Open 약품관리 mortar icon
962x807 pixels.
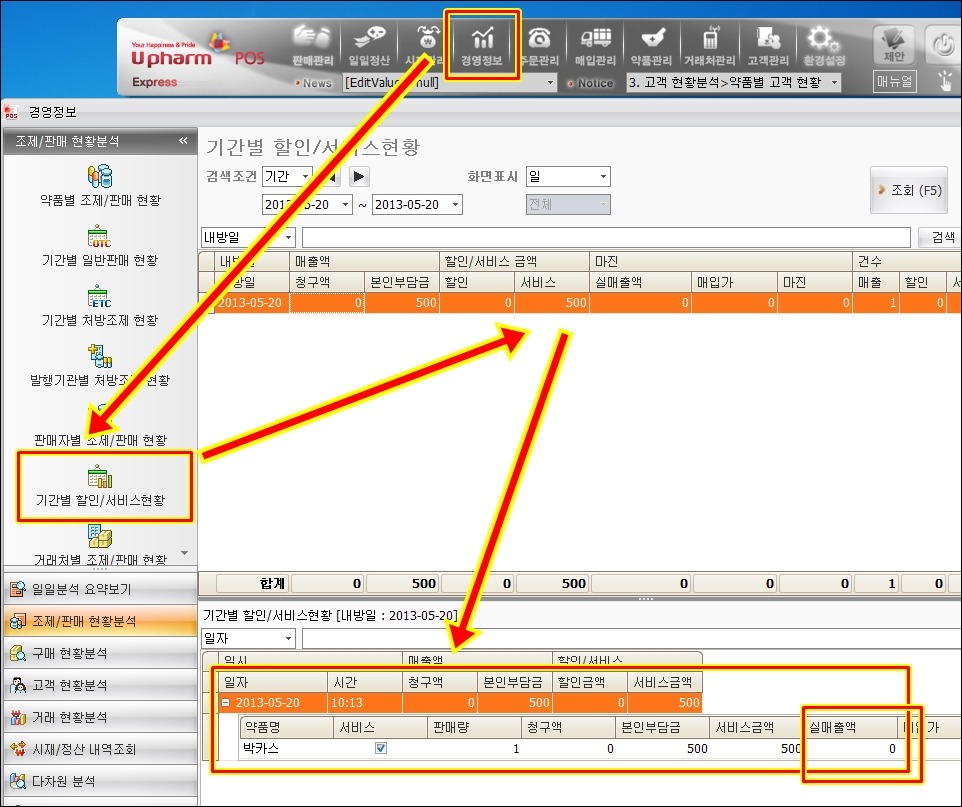point(651,45)
